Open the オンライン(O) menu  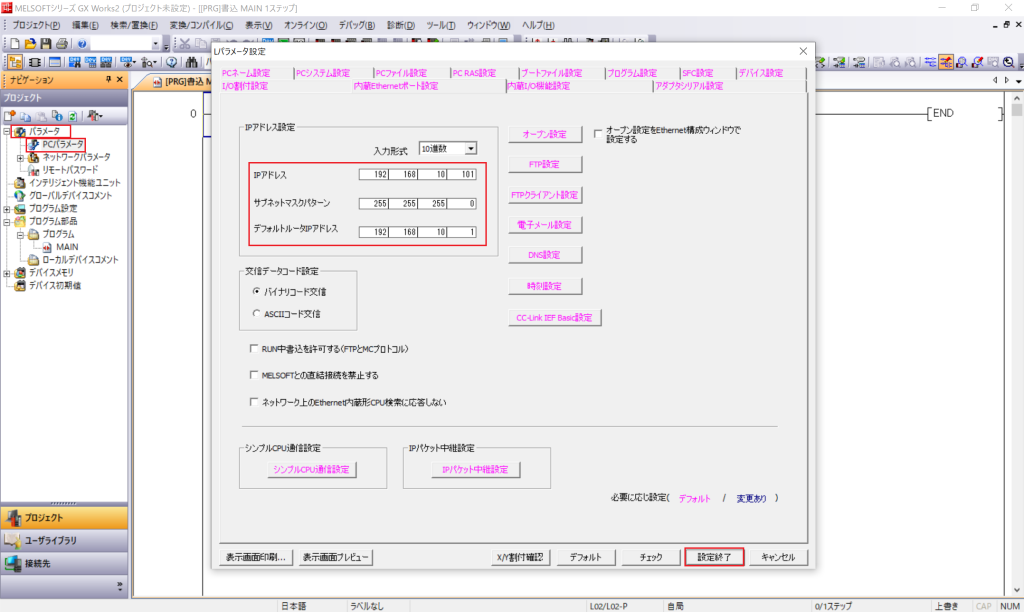[305, 24]
